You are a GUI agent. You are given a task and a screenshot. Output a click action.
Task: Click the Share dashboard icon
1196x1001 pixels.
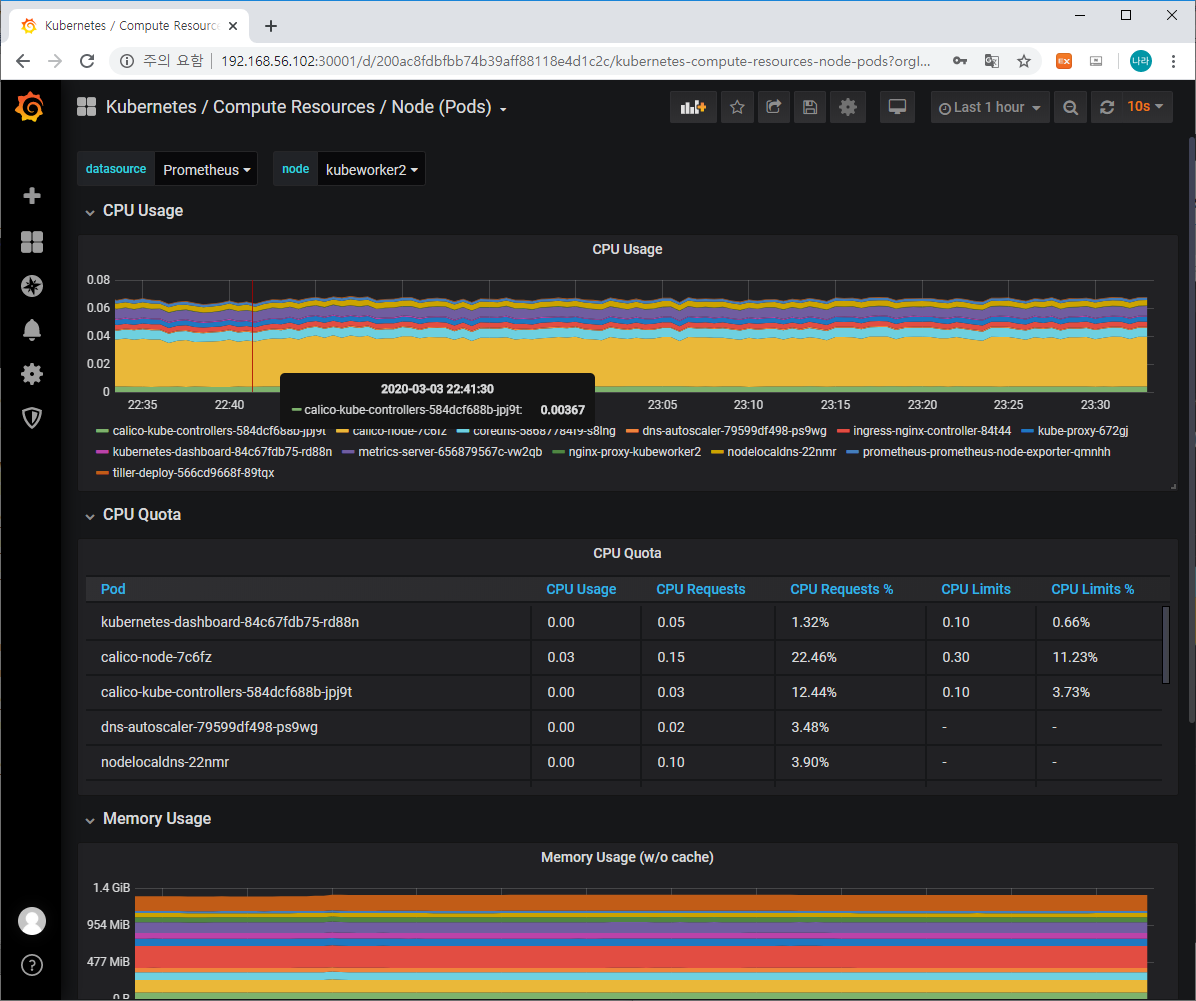click(773, 108)
